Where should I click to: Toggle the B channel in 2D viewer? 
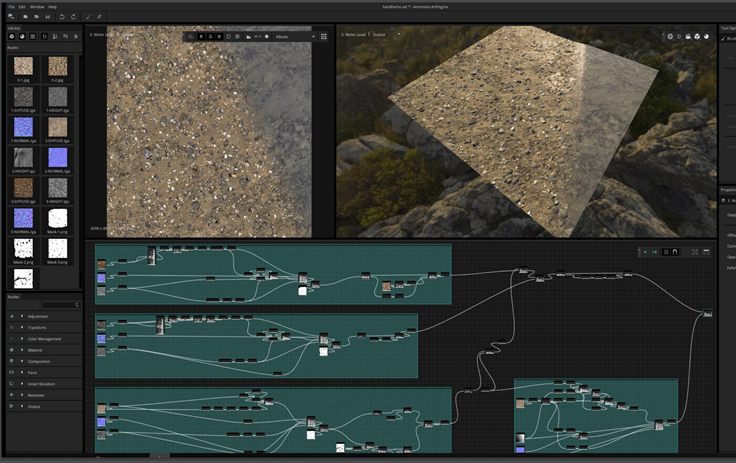(x=219, y=37)
